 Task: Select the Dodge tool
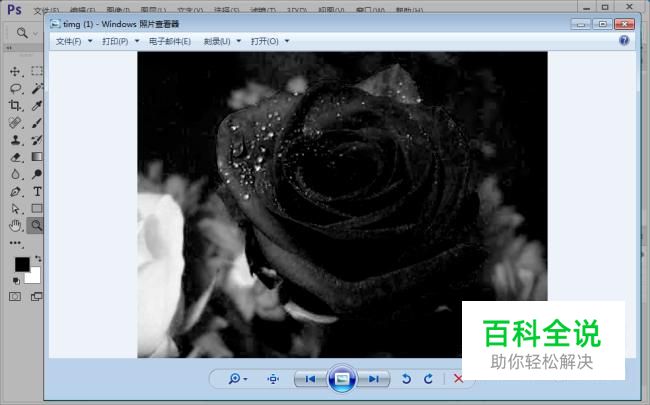[37, 174]
